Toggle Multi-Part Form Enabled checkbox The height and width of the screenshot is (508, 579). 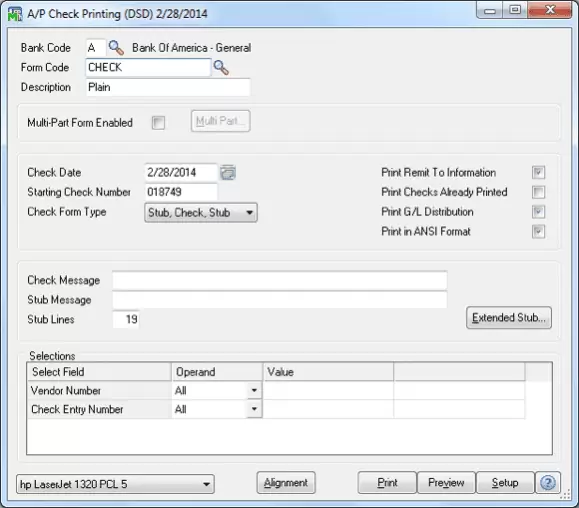click(158, 123)
